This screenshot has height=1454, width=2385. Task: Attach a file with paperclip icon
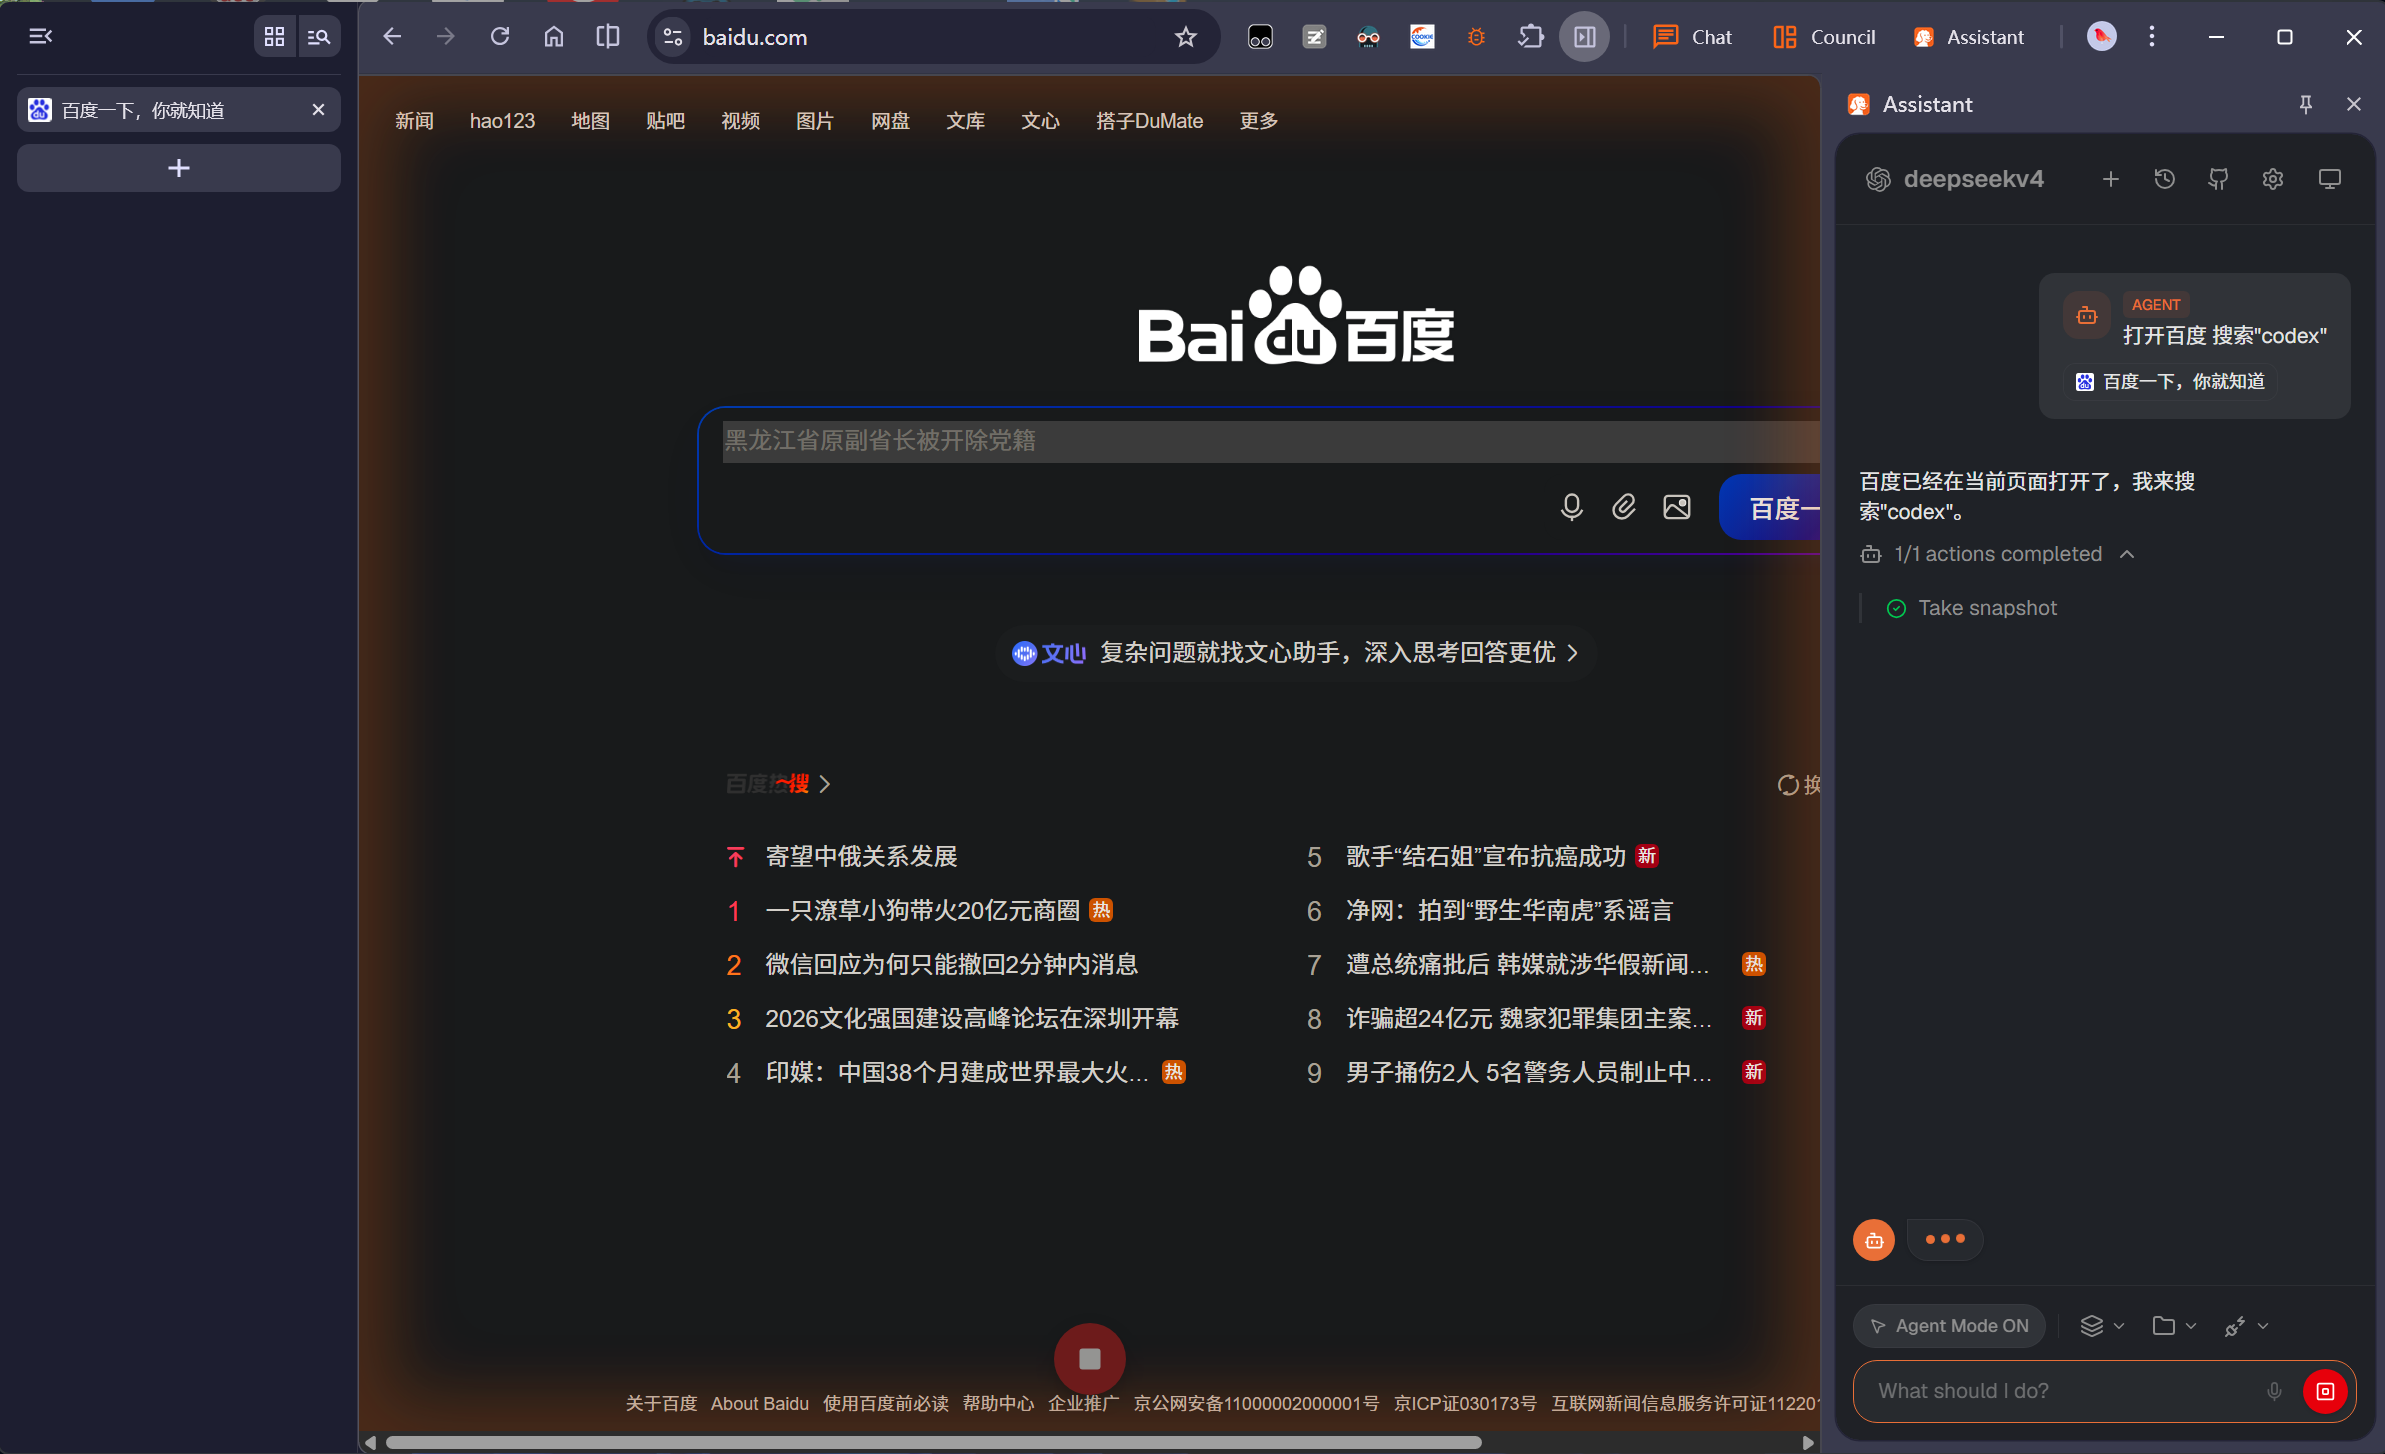point(1624,507)
